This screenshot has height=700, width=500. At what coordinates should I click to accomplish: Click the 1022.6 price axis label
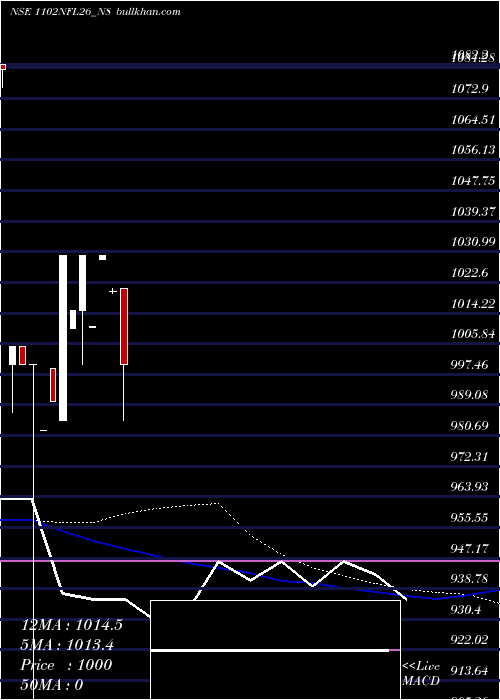[x=470, y=273]
